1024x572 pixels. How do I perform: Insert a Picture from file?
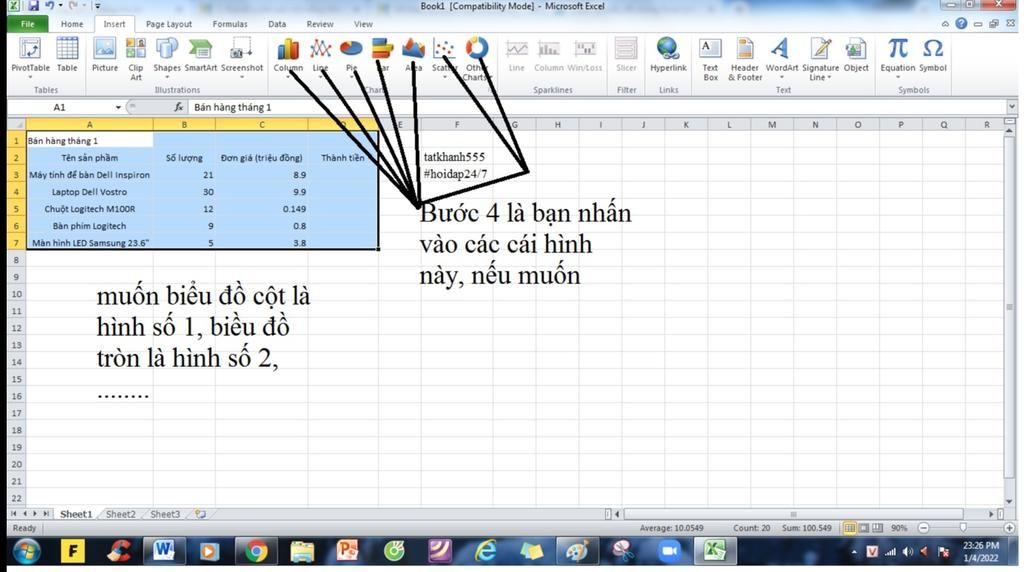104,55
